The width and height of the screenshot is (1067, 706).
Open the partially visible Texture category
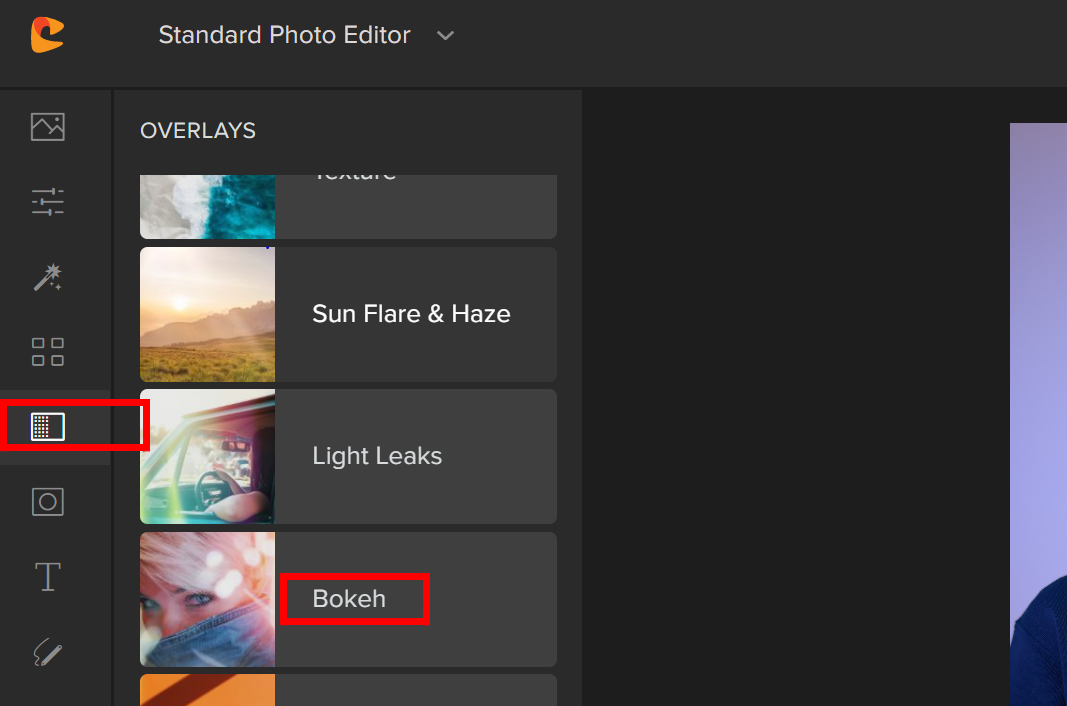pyautogui.click(x=414, y=205)
